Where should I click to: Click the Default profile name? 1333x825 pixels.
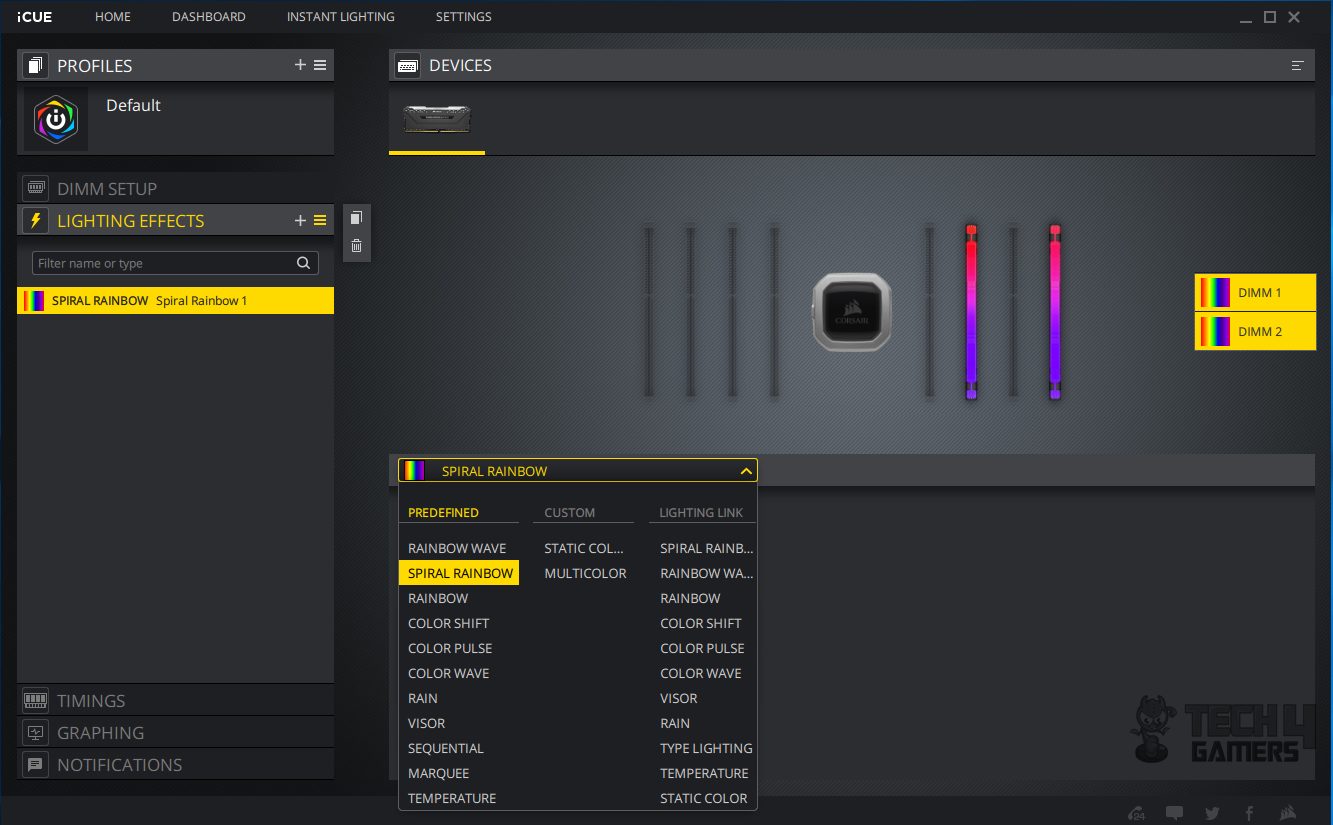[133, 105]
